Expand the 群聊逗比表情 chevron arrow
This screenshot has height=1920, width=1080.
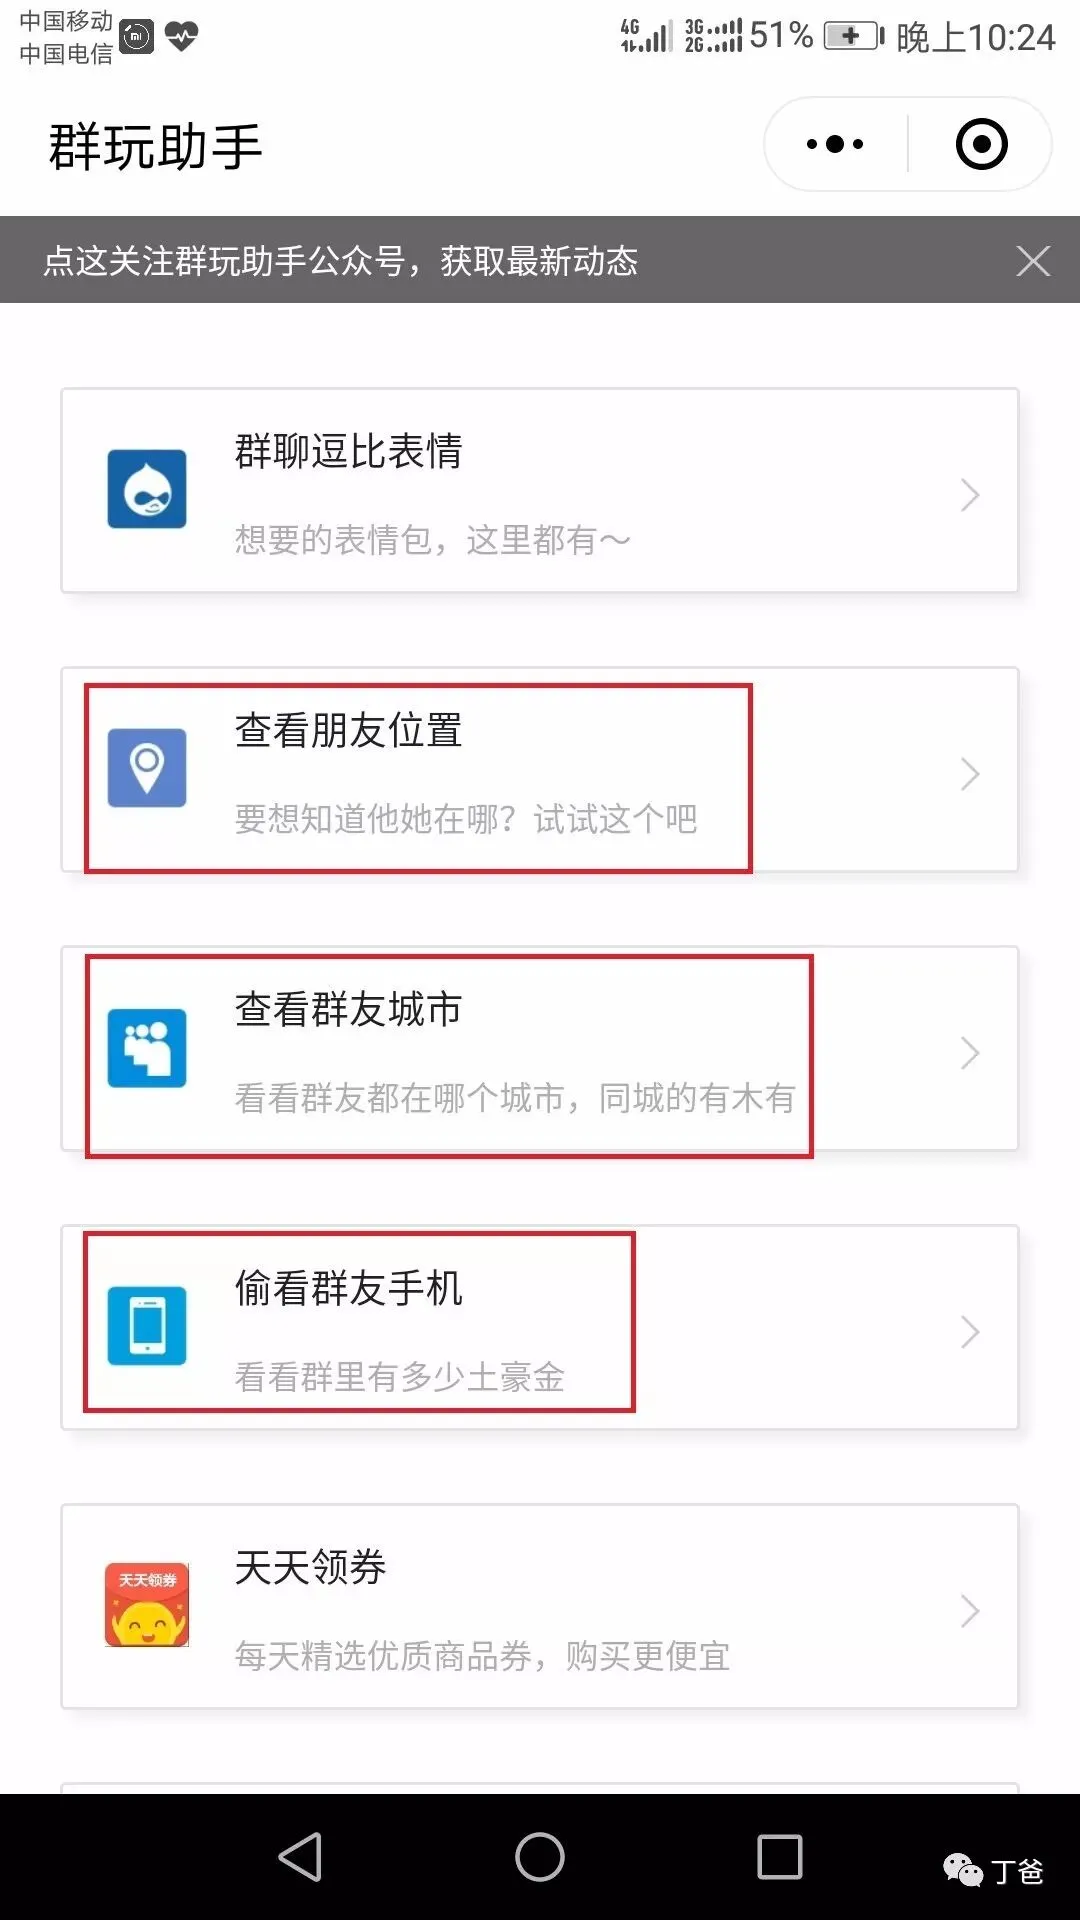pos(969,495)
